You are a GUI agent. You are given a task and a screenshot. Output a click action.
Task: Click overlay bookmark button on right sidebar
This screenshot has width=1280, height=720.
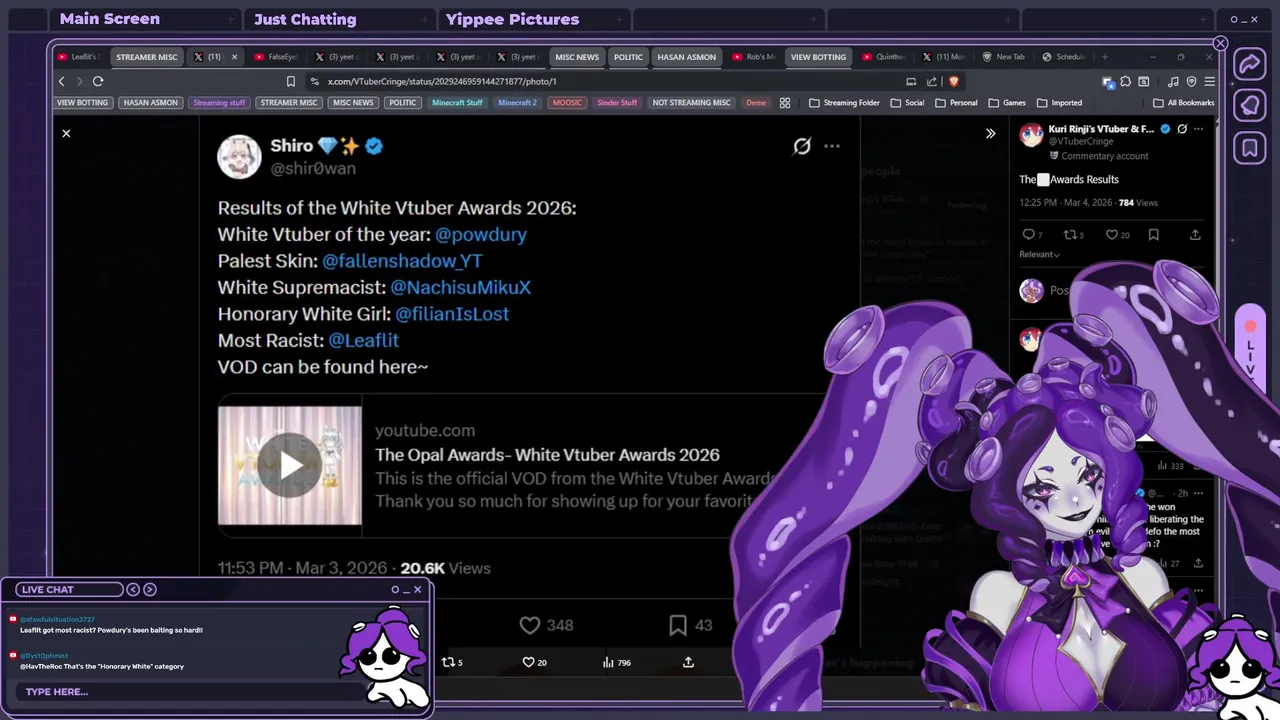point(1250,148)
